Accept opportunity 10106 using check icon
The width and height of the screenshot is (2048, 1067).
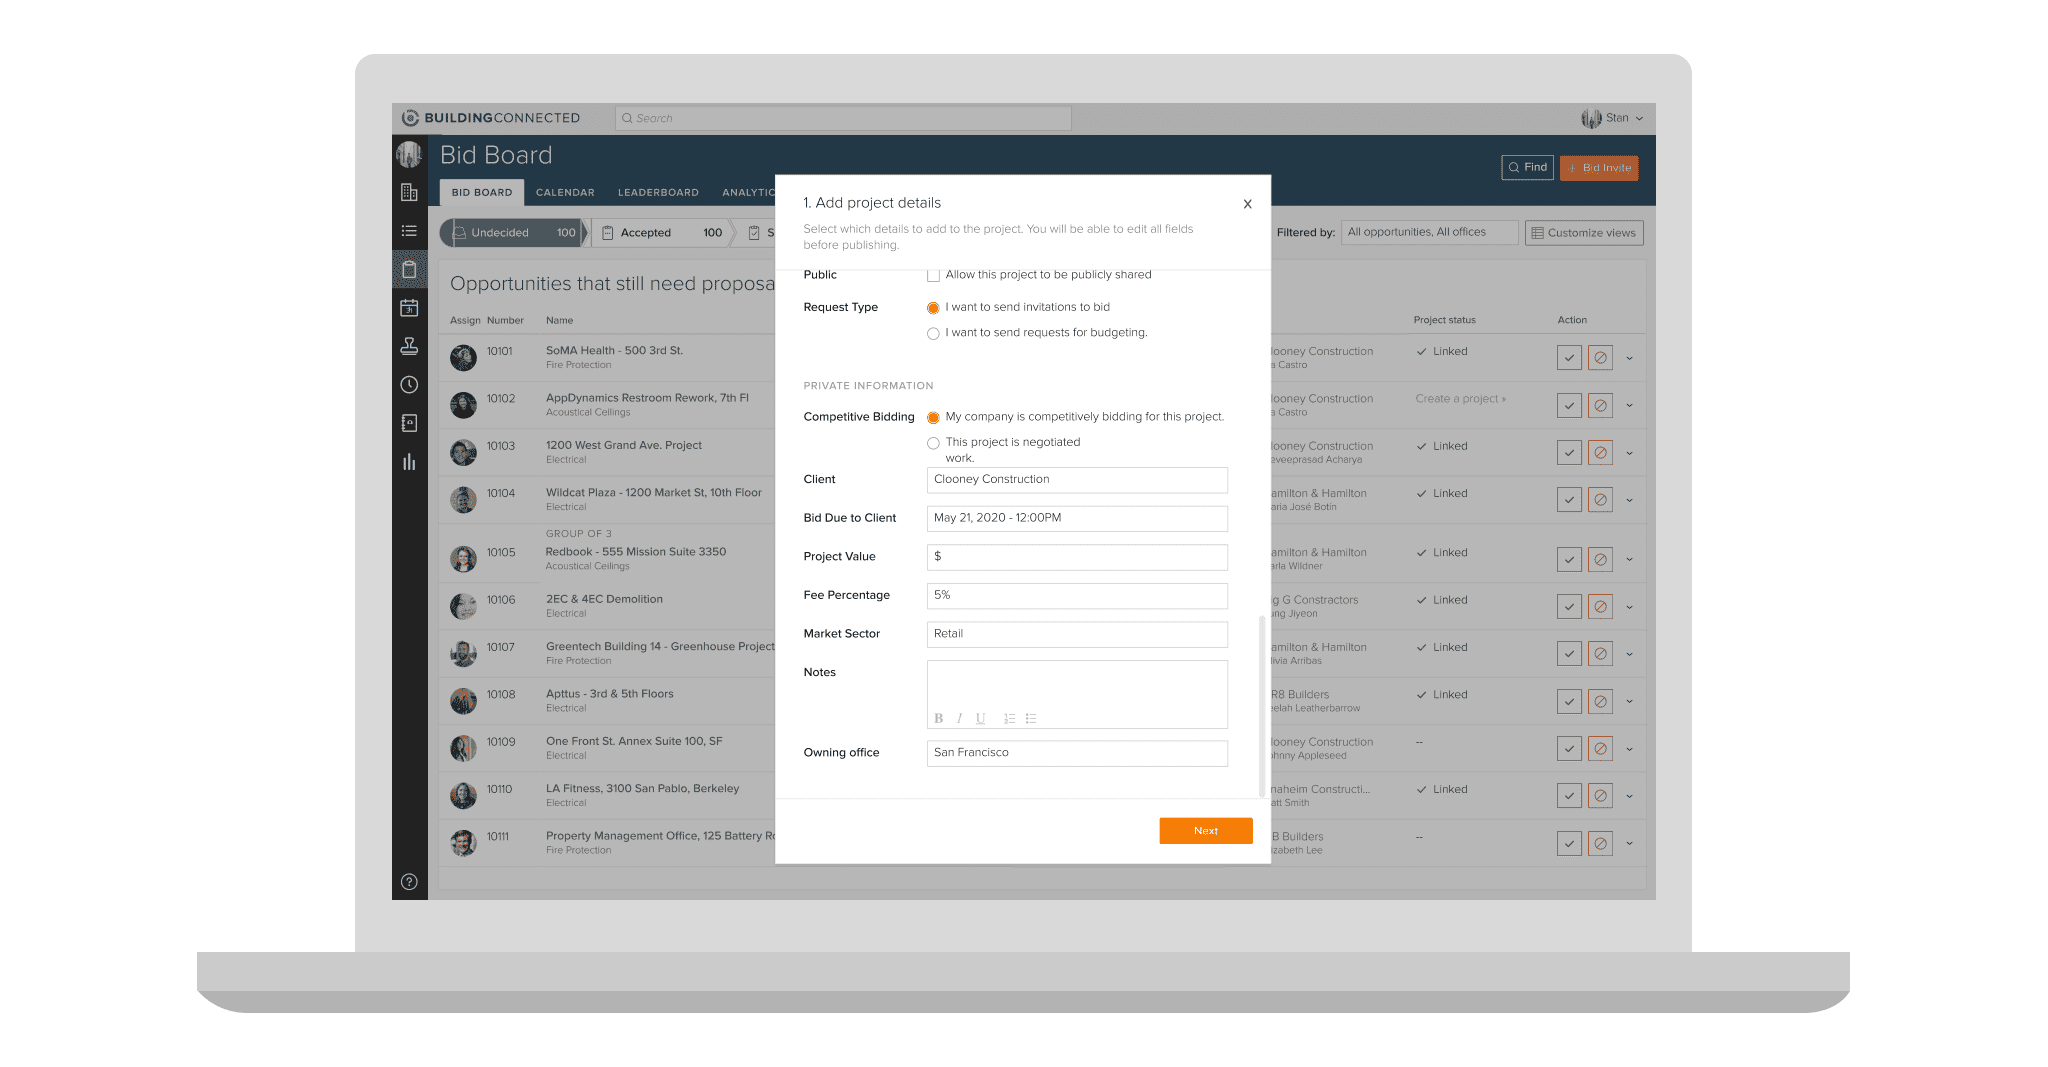1569,607
